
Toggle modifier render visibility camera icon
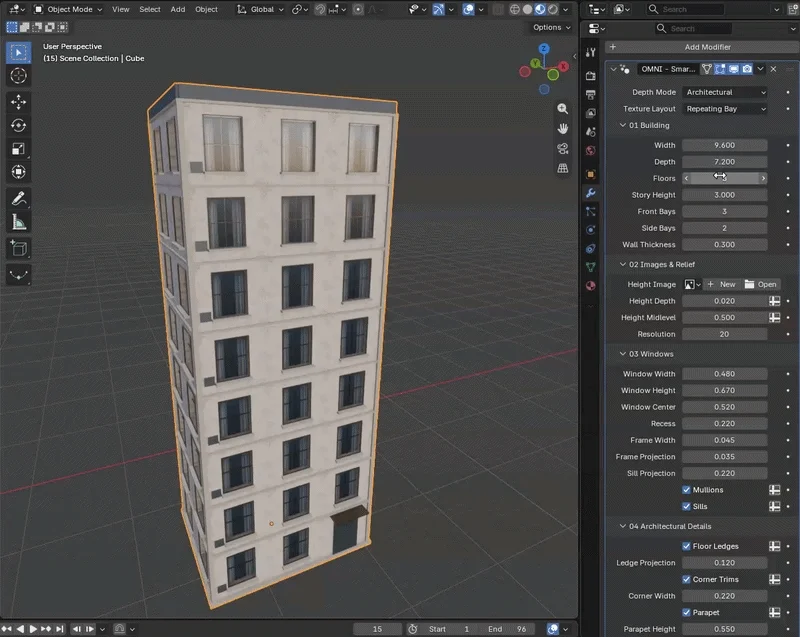747,69
